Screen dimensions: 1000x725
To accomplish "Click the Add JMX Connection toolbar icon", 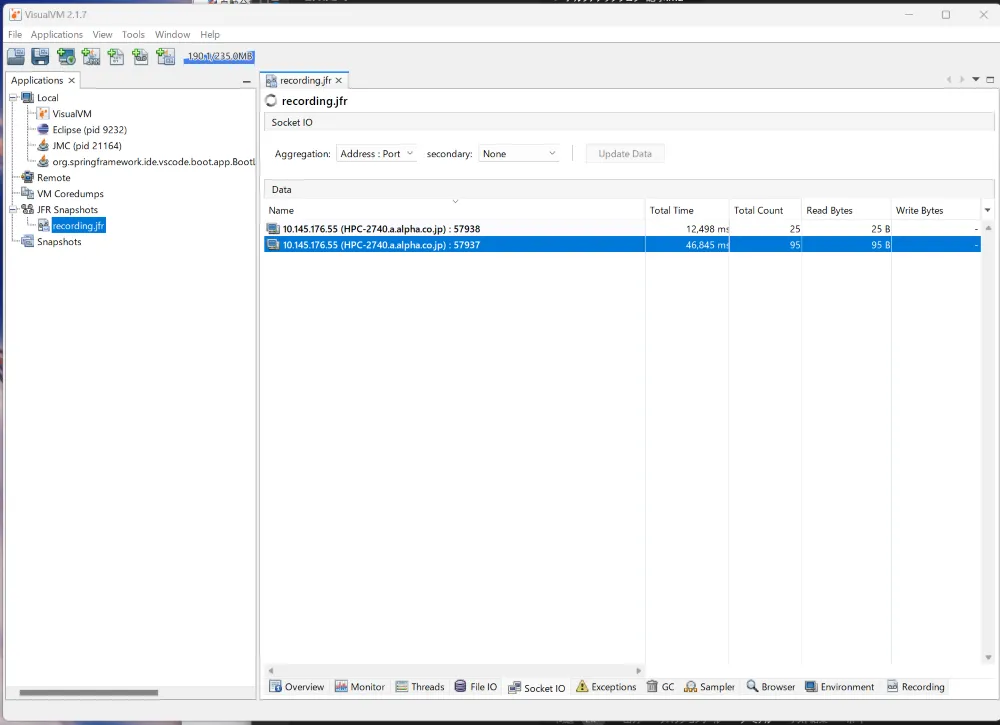I will pos(91,57).
